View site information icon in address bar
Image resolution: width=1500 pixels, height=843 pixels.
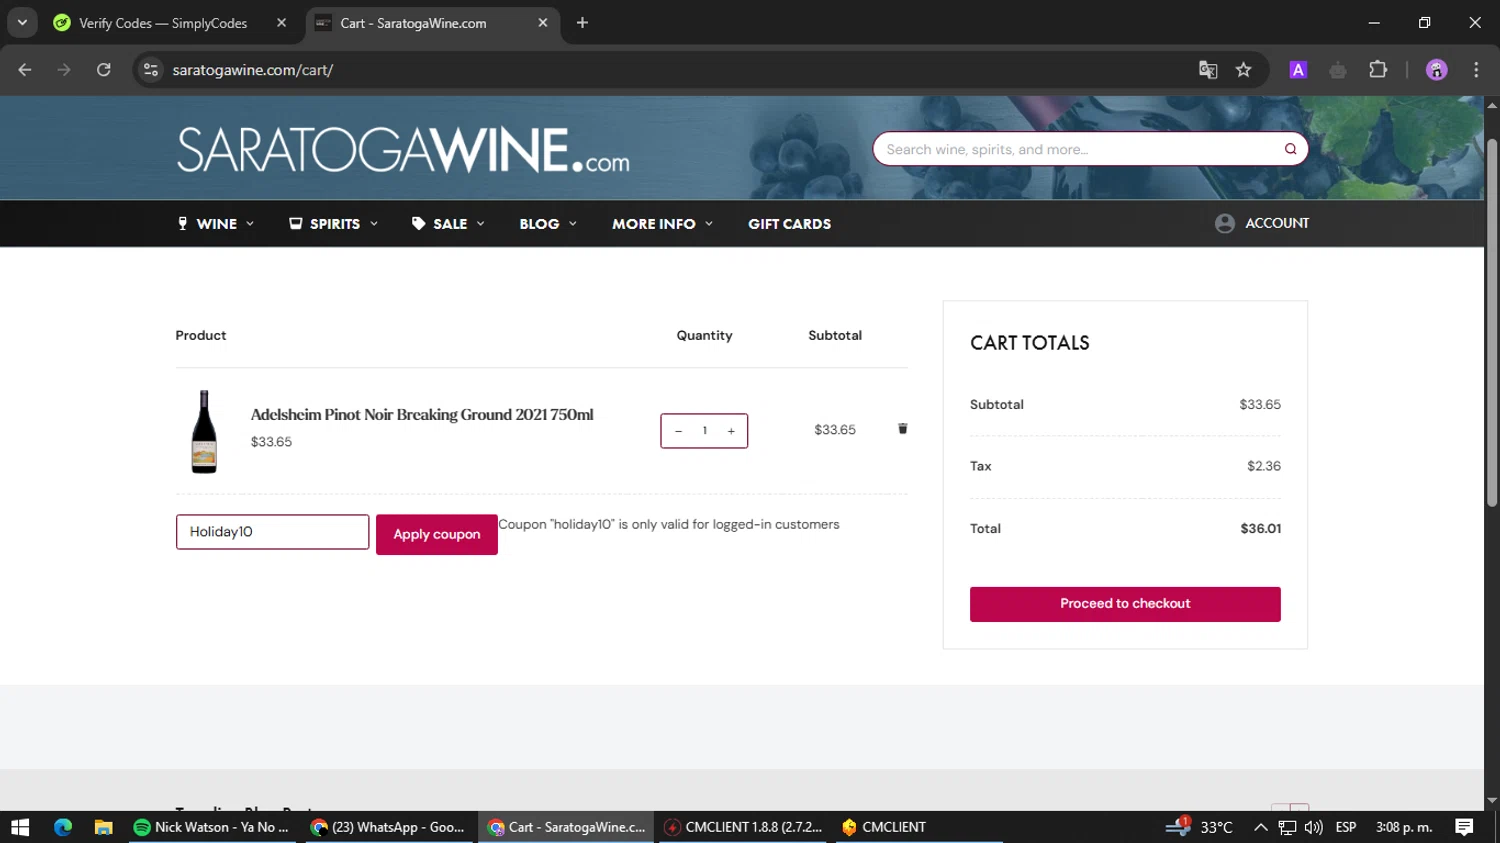[x=151, y=70]
